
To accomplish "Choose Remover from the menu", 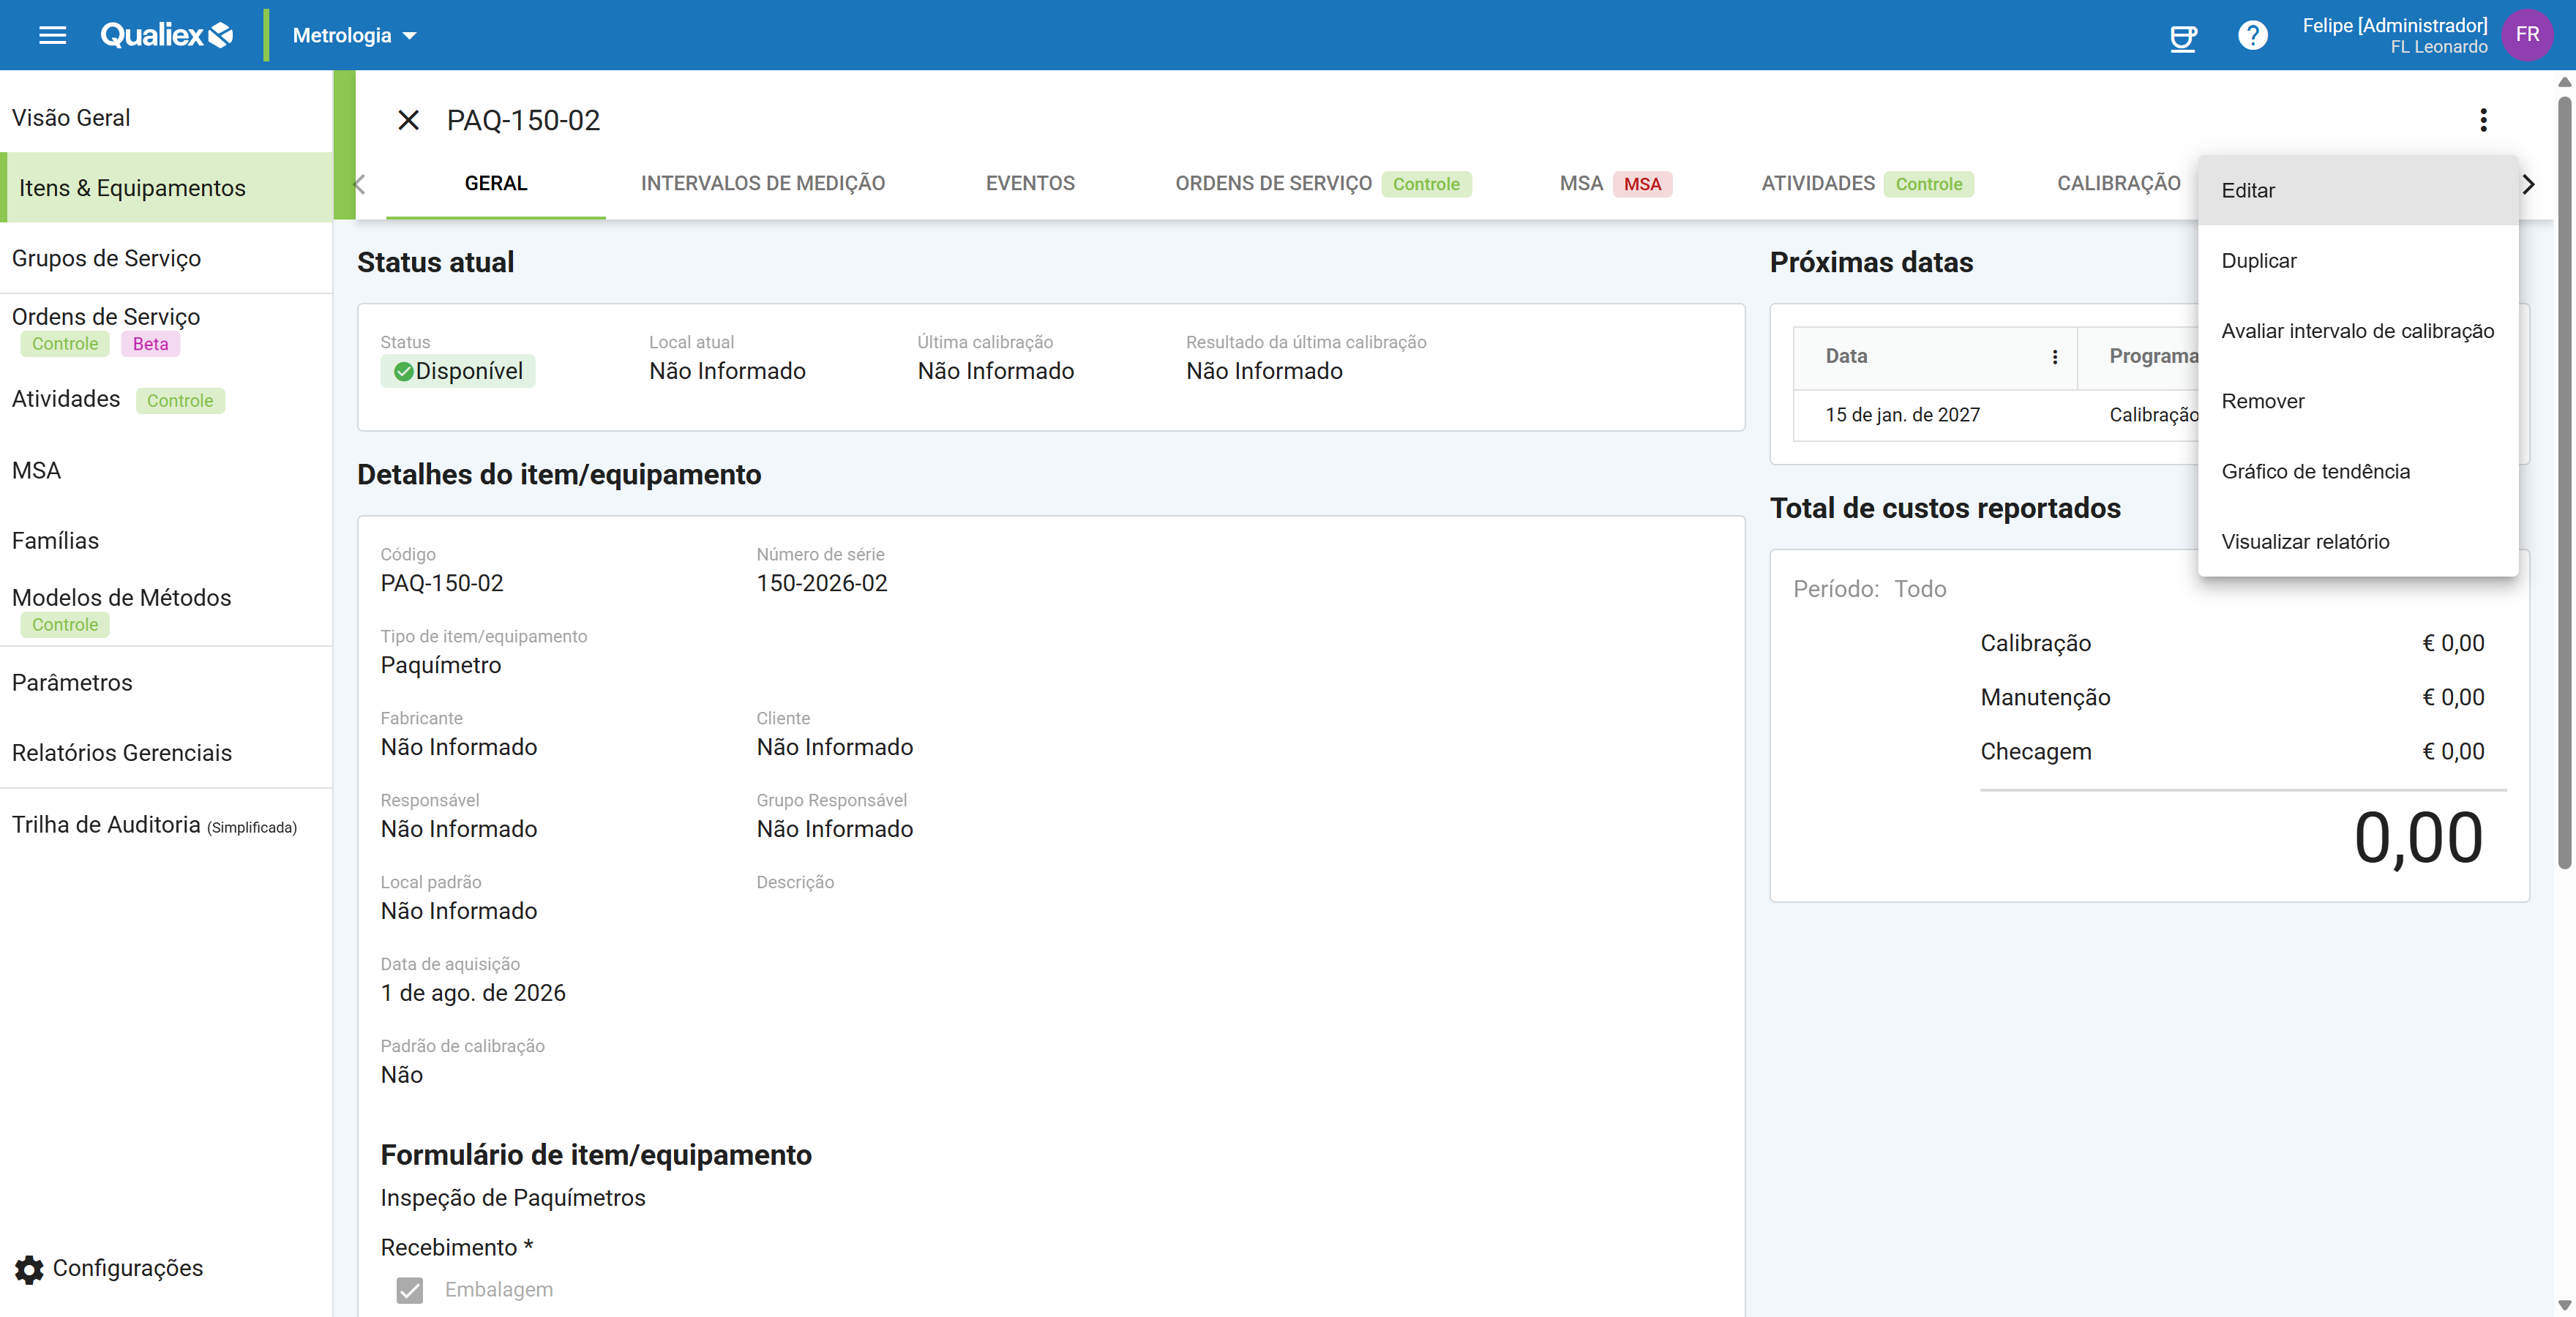I will pos(2357,401).
